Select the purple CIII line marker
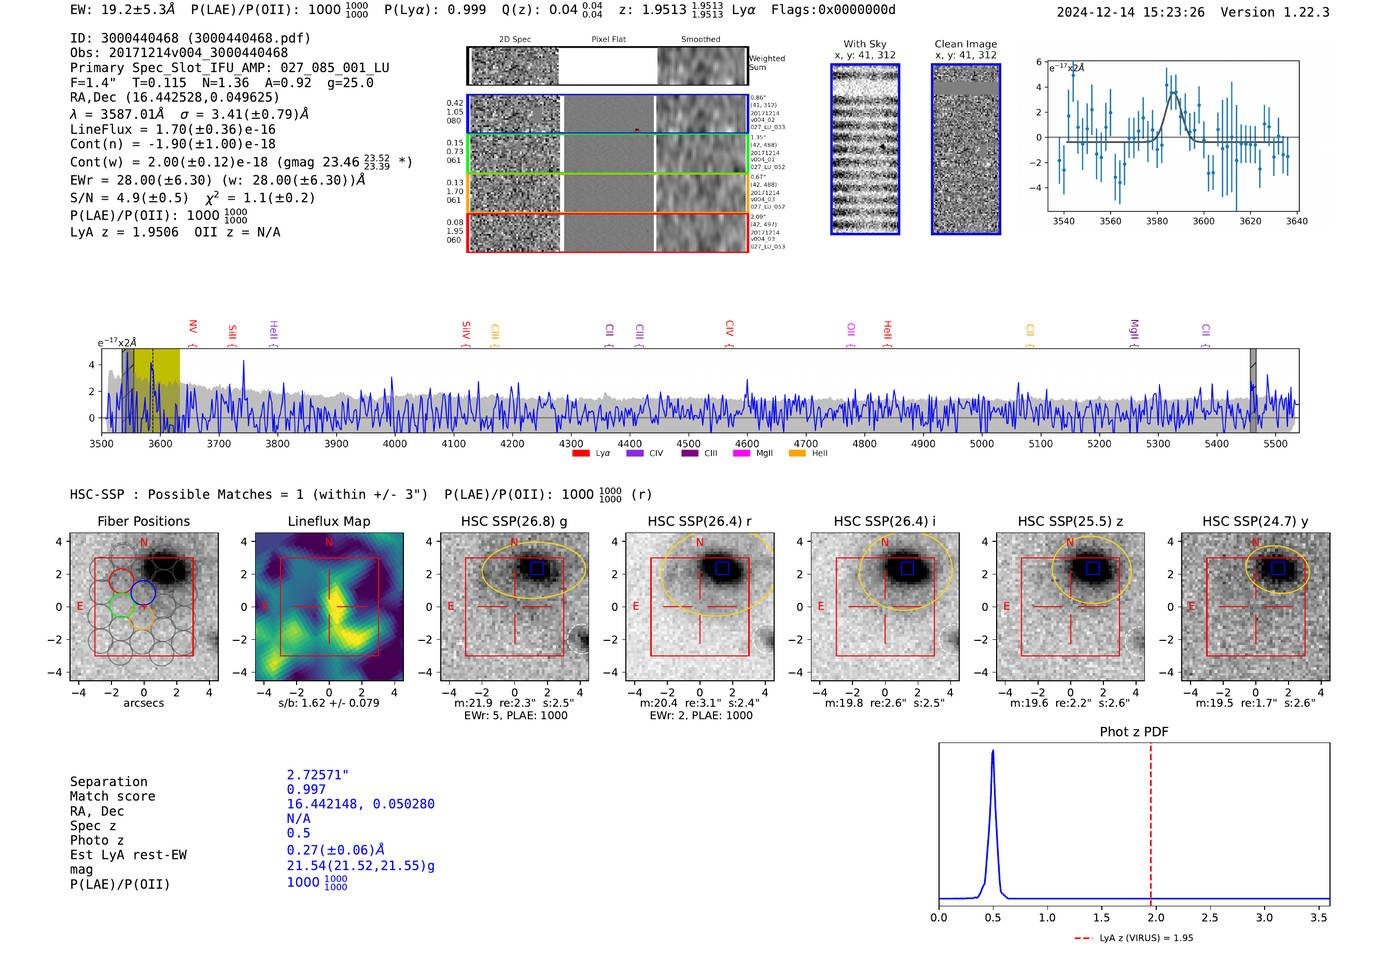This screenshot has width=1400, height=953. [x=639, y=334]
